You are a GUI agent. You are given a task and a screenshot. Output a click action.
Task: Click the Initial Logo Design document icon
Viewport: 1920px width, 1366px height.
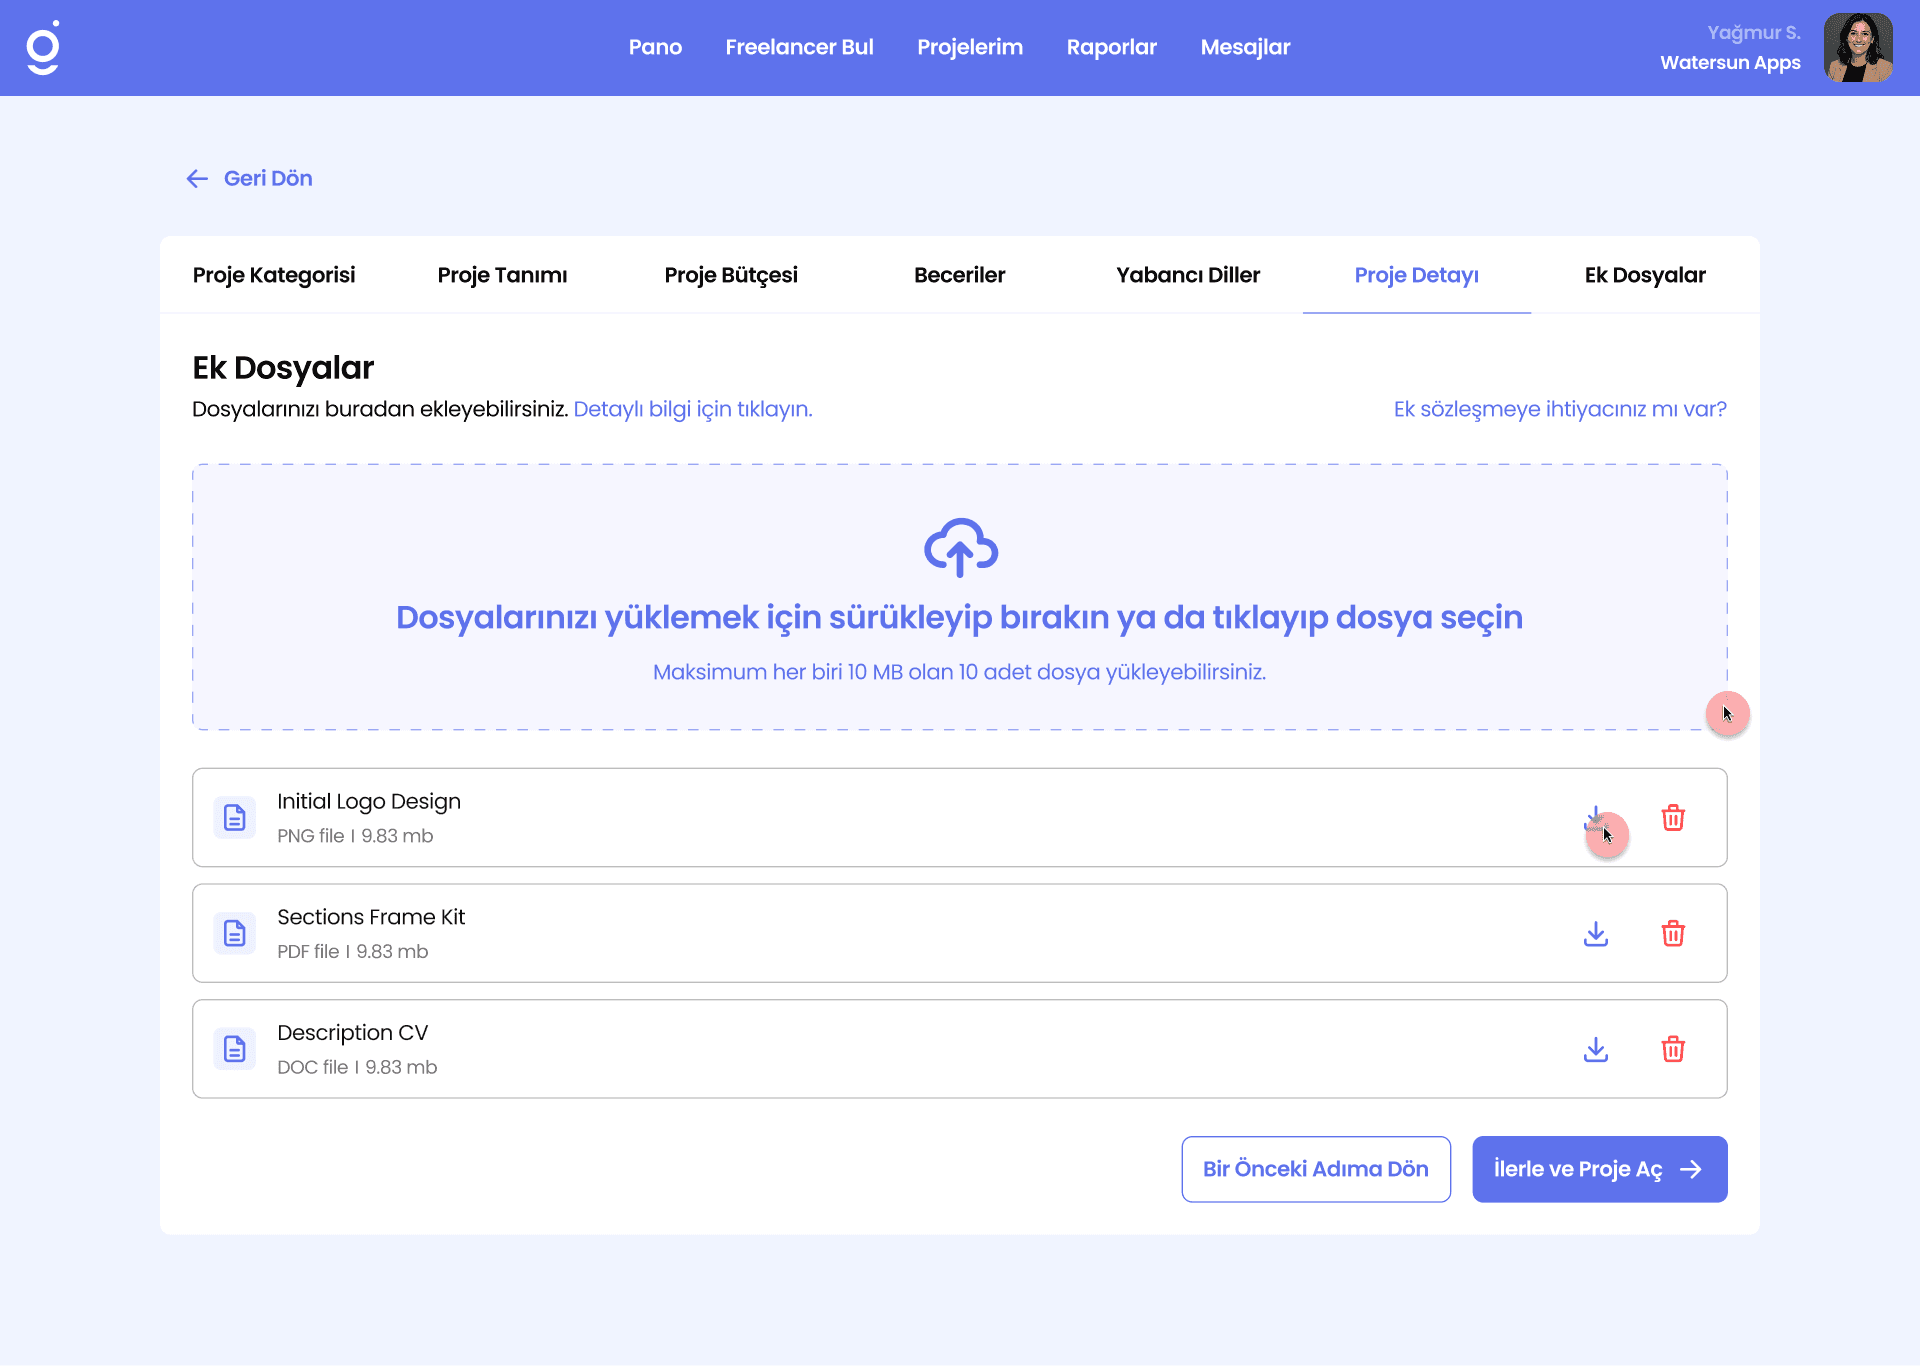click(235, 818)
